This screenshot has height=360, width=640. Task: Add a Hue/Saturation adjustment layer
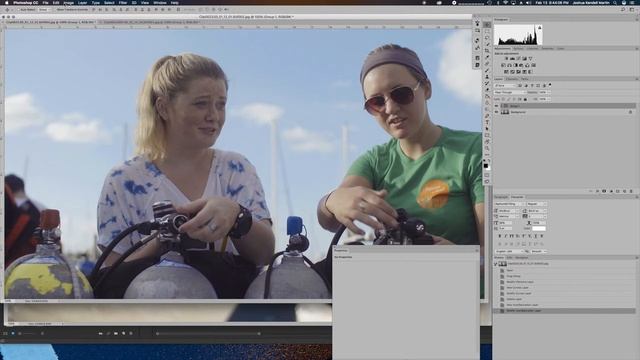coord(503,65)
